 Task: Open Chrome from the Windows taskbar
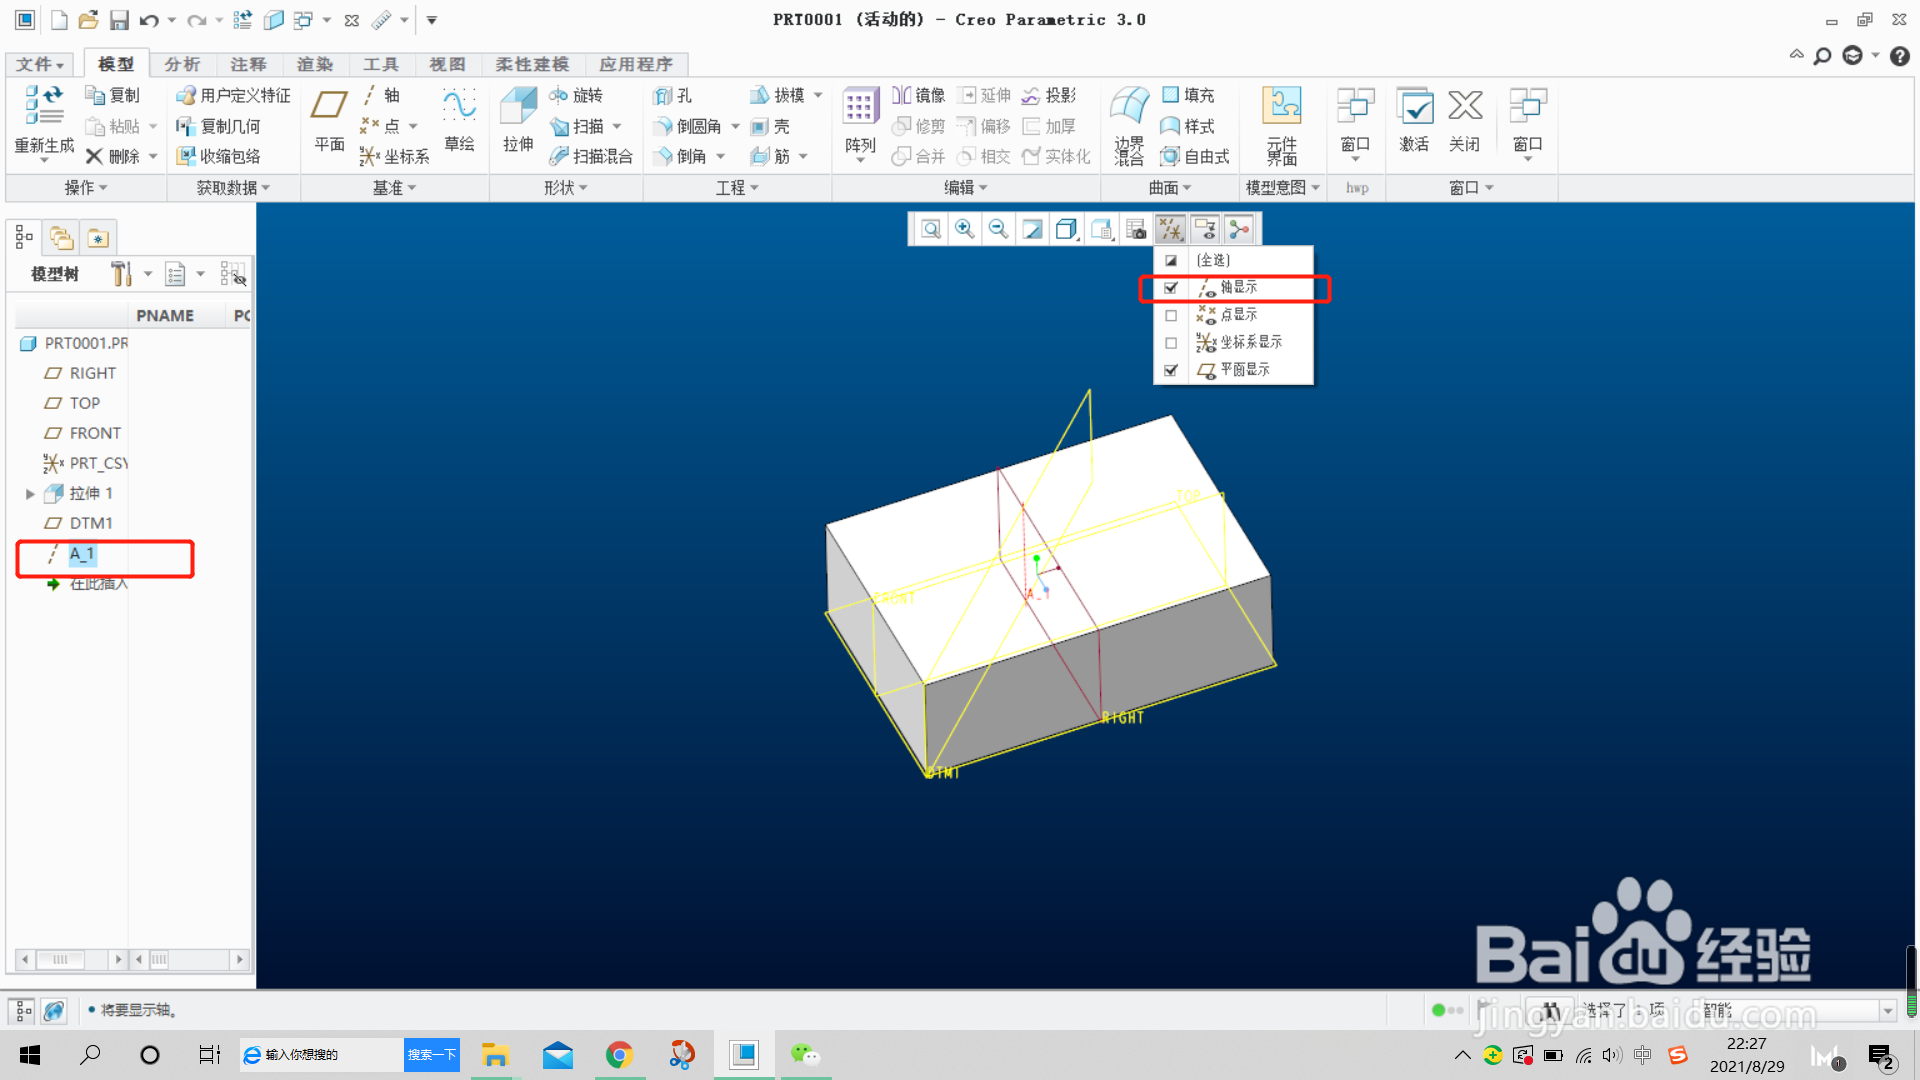(620, 1055)
